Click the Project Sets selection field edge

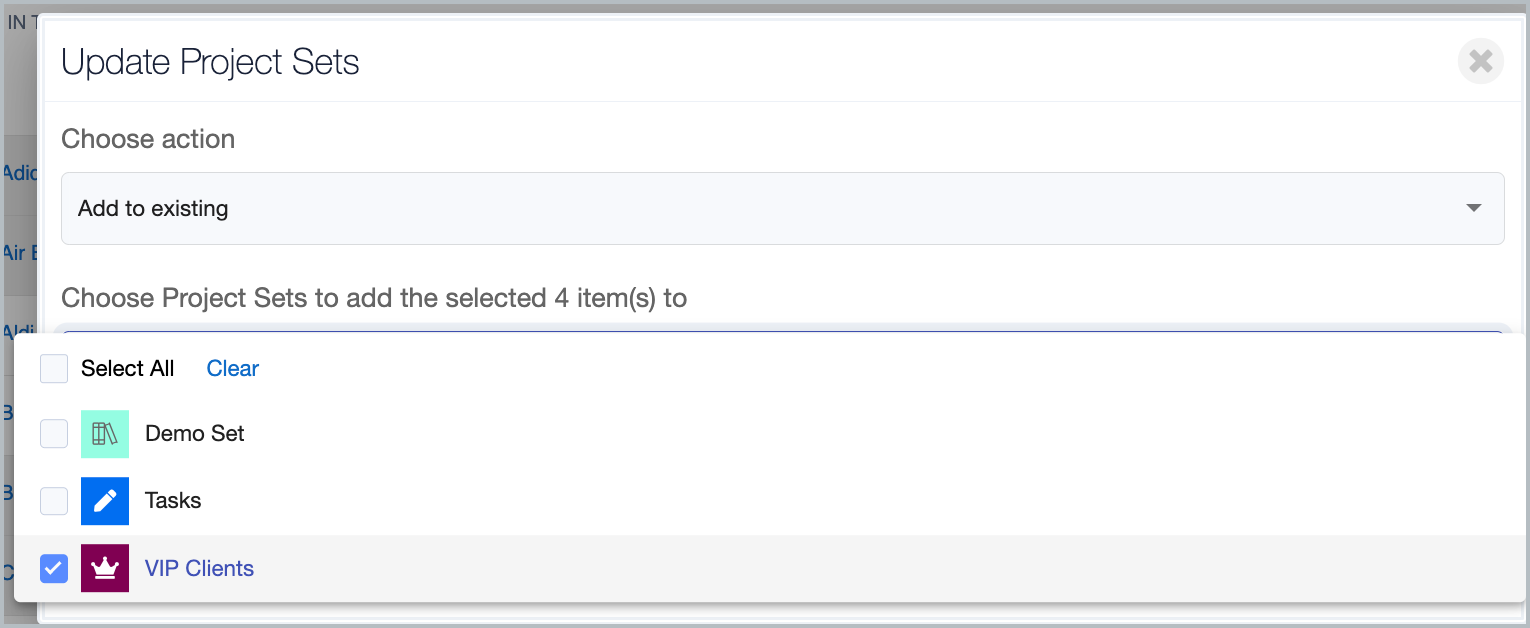783,328
